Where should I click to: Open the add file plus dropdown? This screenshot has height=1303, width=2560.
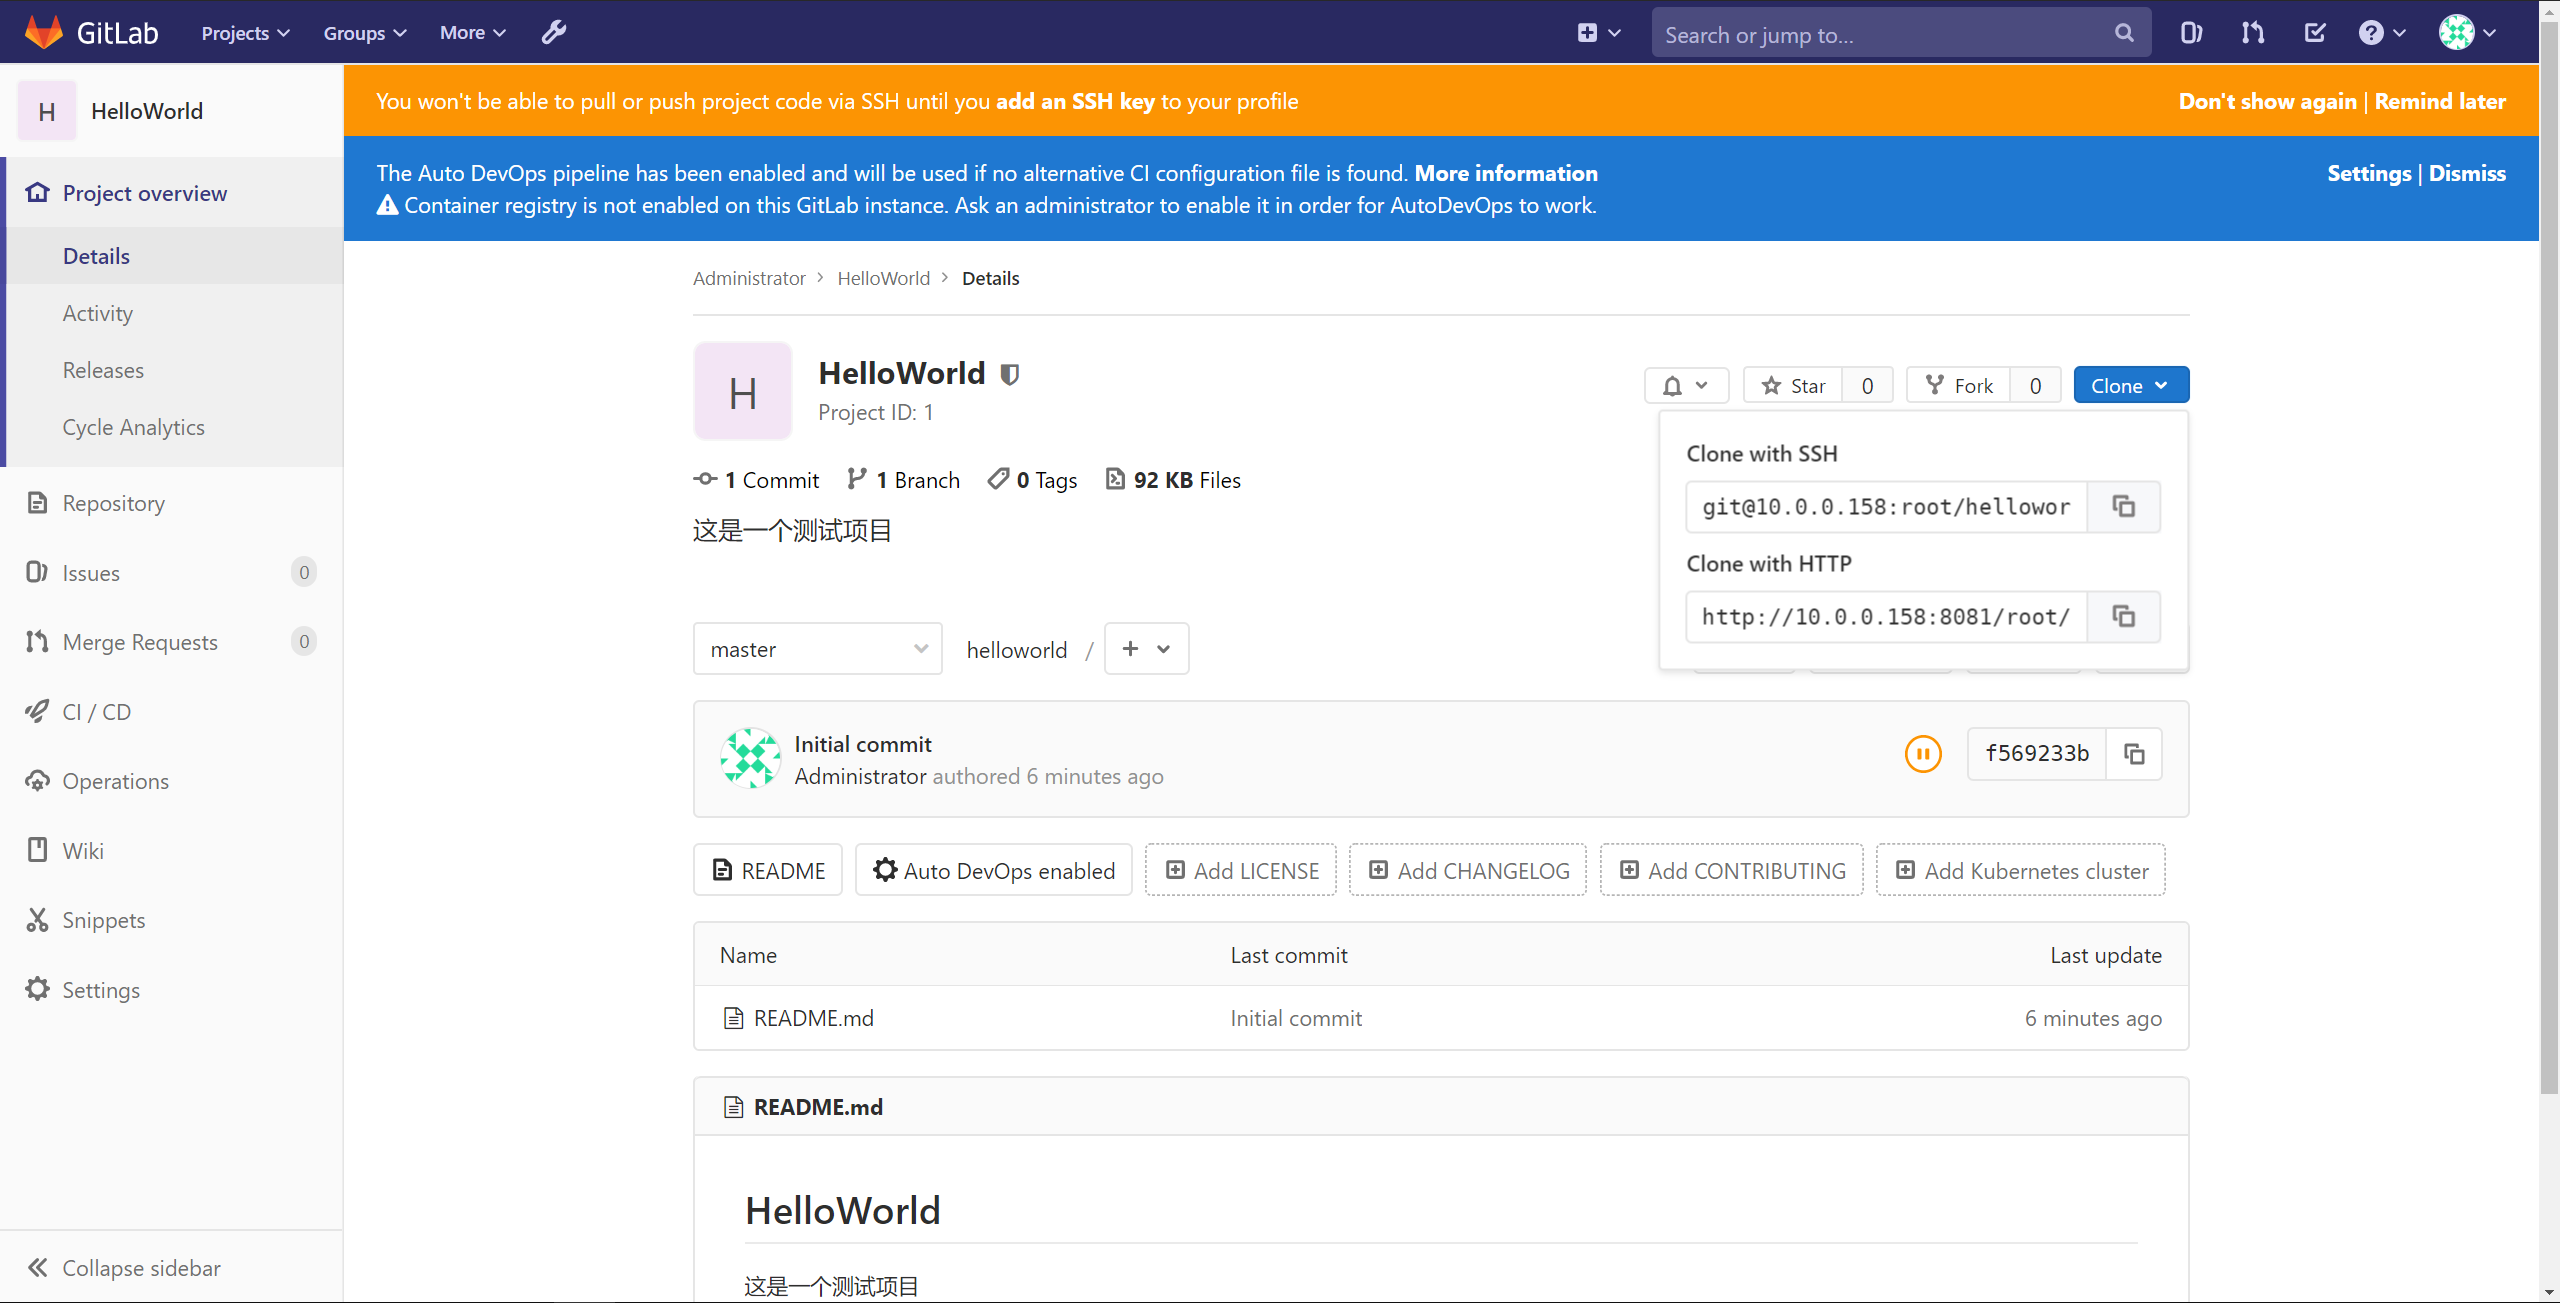(1146, 649)
